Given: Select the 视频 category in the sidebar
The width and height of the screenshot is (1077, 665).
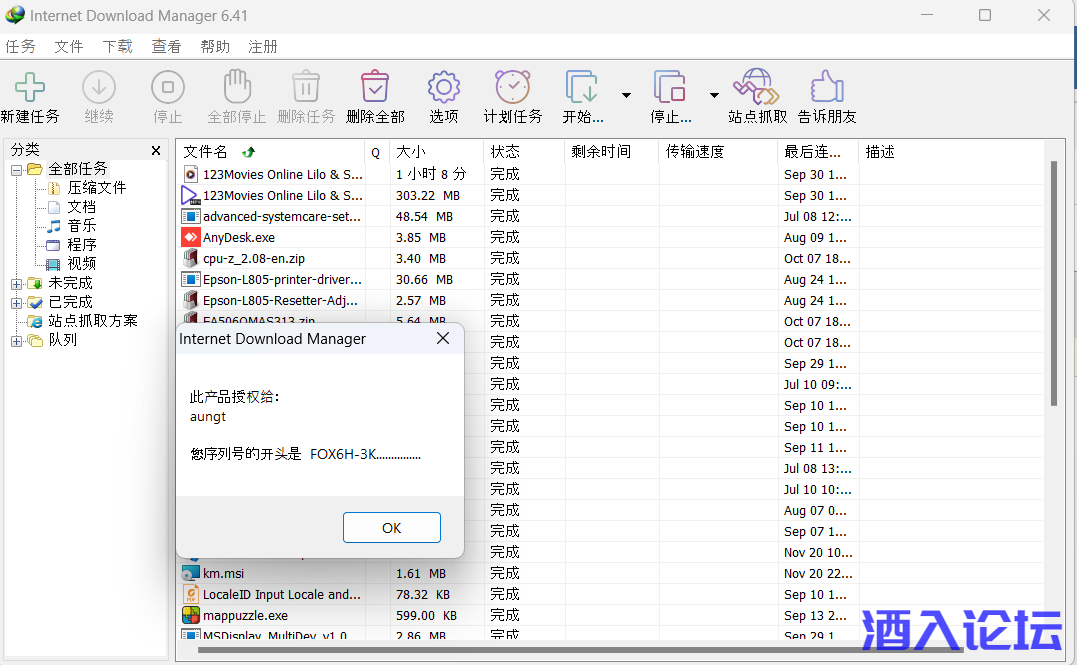Looking at the screenshot, I should (79, 264).
